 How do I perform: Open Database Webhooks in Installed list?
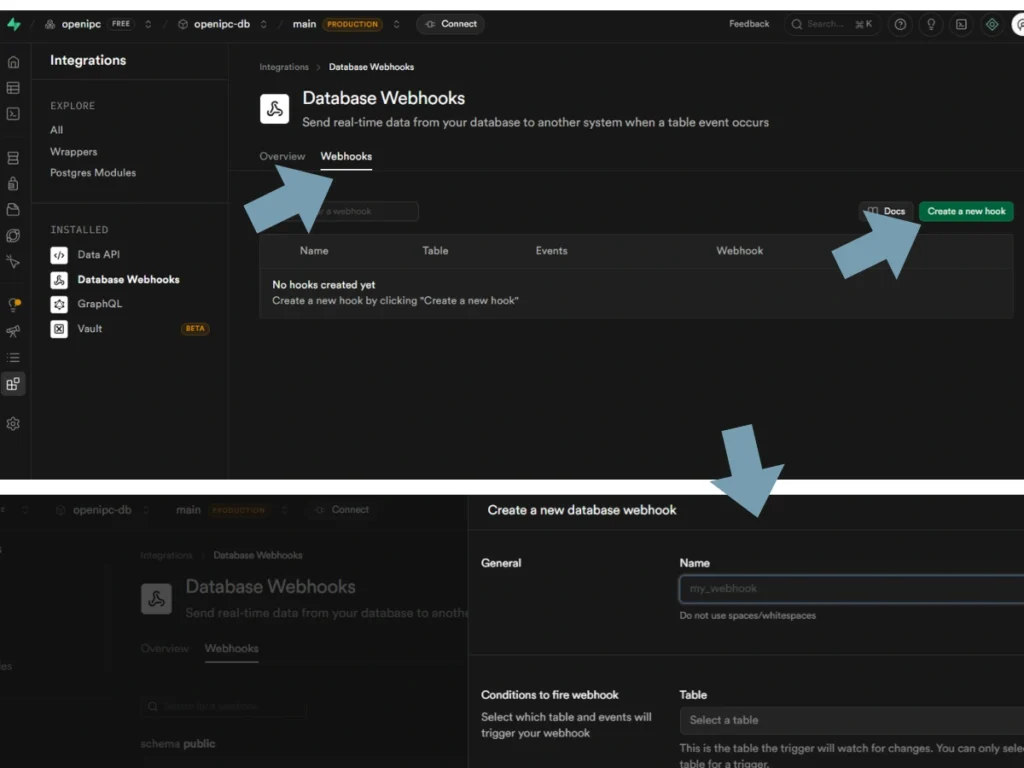tap(129, 280)
